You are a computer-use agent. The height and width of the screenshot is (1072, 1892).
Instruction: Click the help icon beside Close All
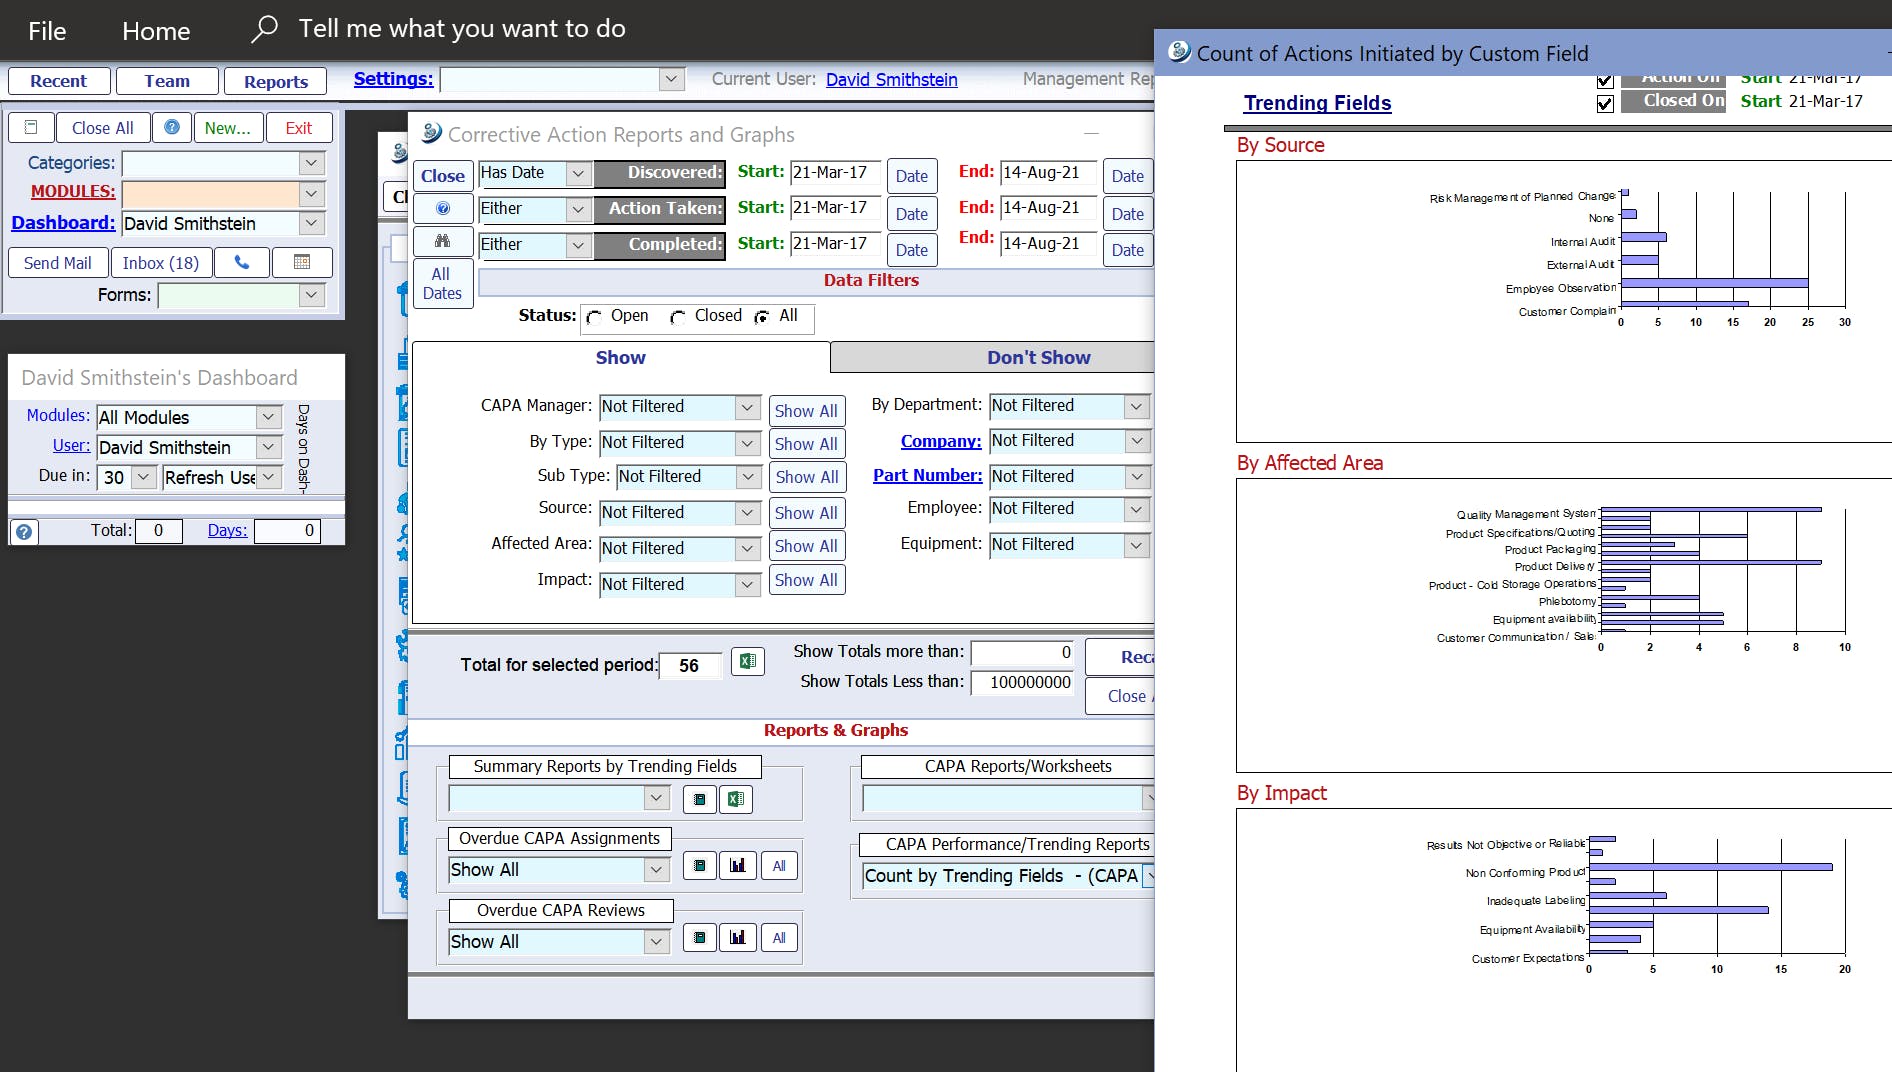(172, 128)
